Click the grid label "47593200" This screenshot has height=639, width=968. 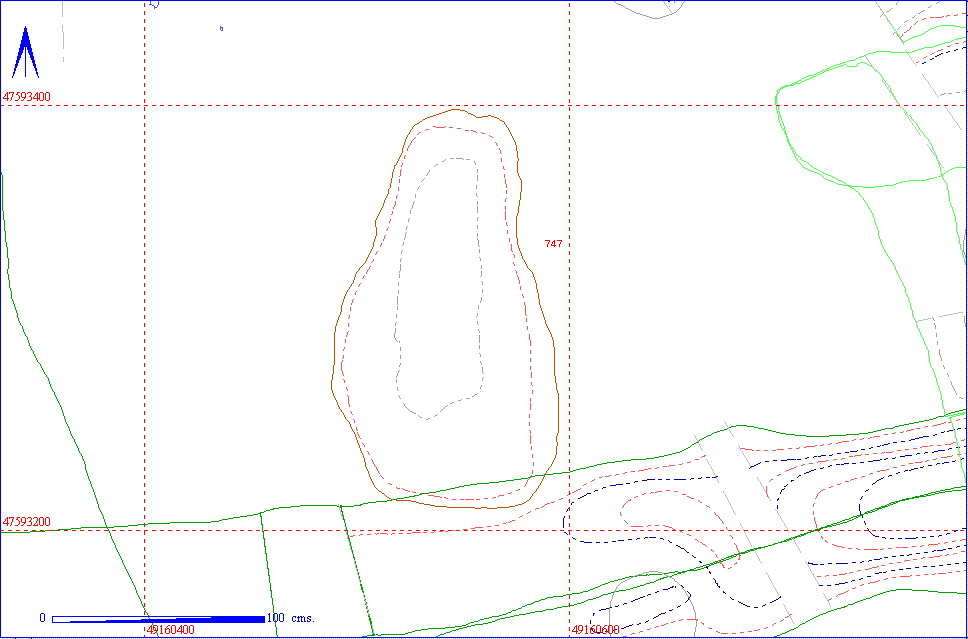pyautogui.click(x=27, y=522)
